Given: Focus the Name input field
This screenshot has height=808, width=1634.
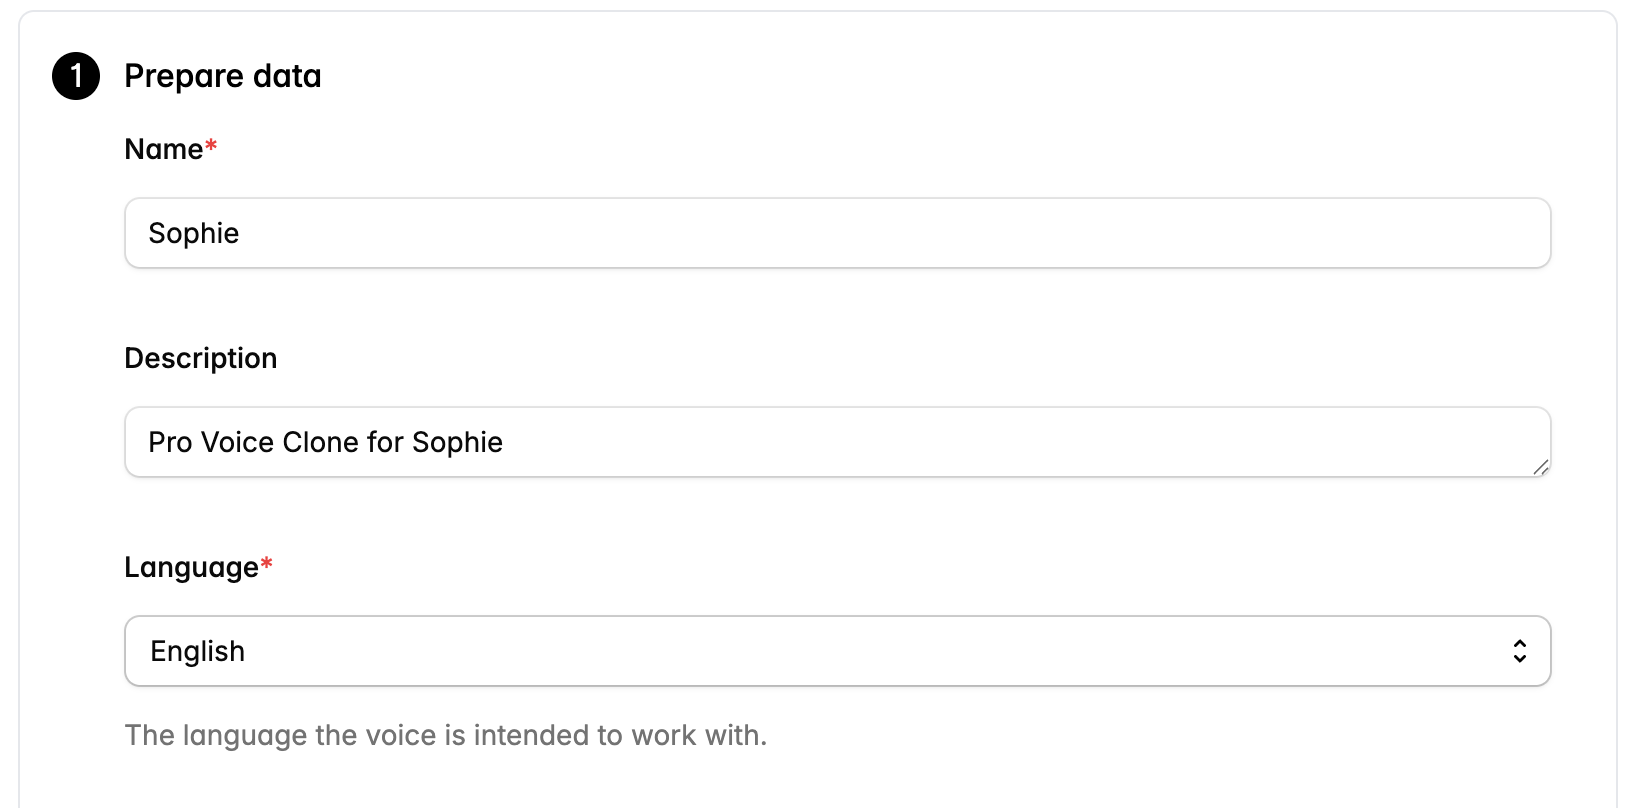Looking at the screenshot, I should 837,233.
